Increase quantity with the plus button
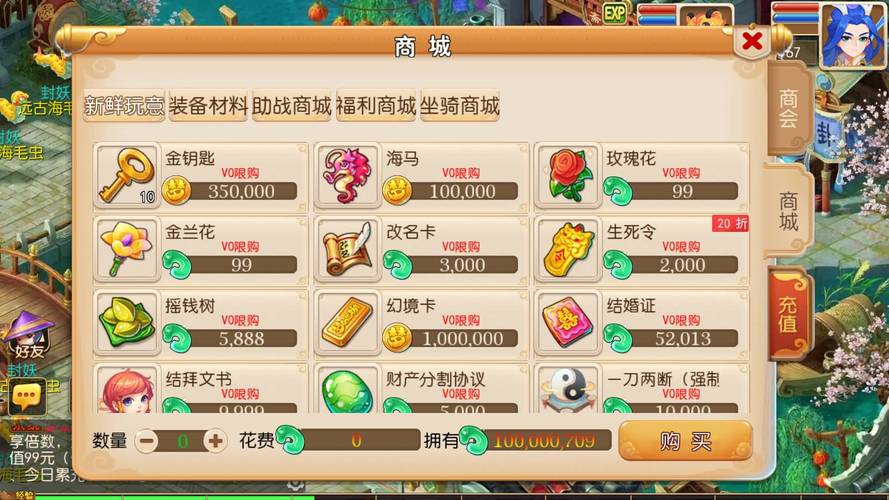Viewport: 889px width, 500px height. click(215, 440)
